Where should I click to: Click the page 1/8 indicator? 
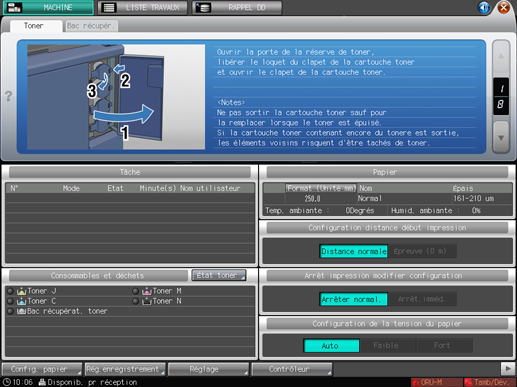tap(501, 96)
